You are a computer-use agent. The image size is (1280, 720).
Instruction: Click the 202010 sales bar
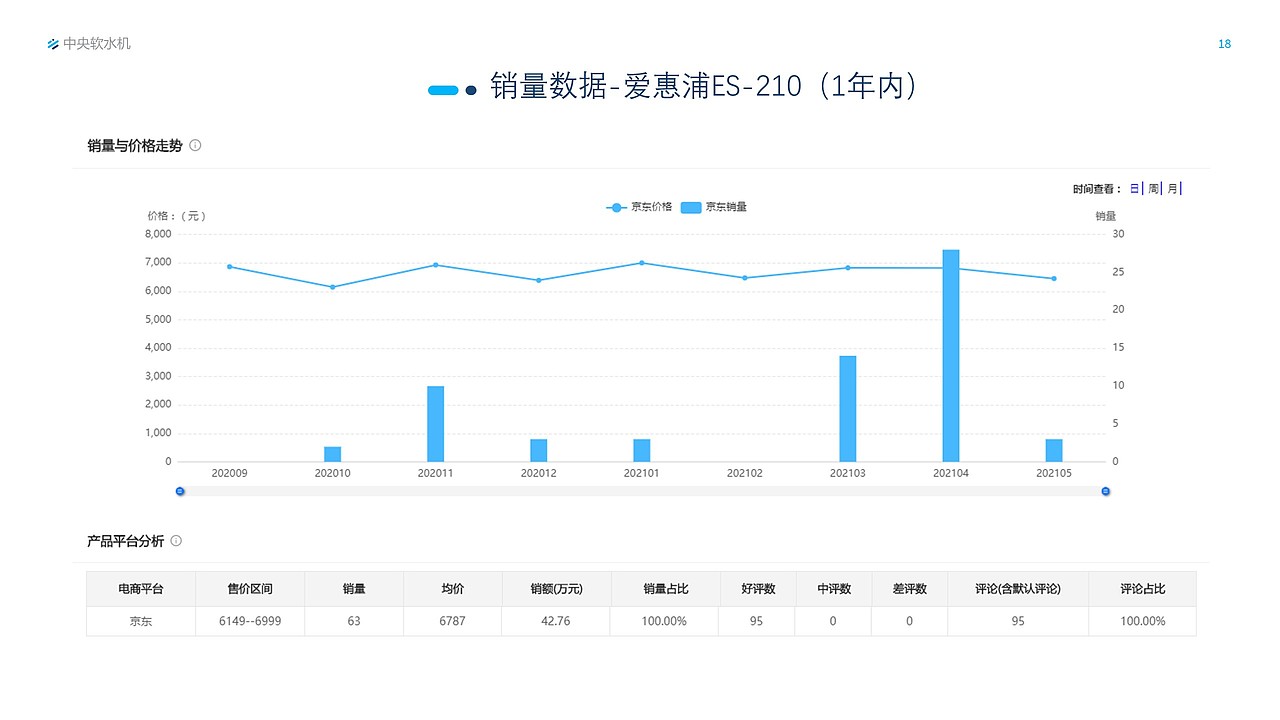point(332,454)
